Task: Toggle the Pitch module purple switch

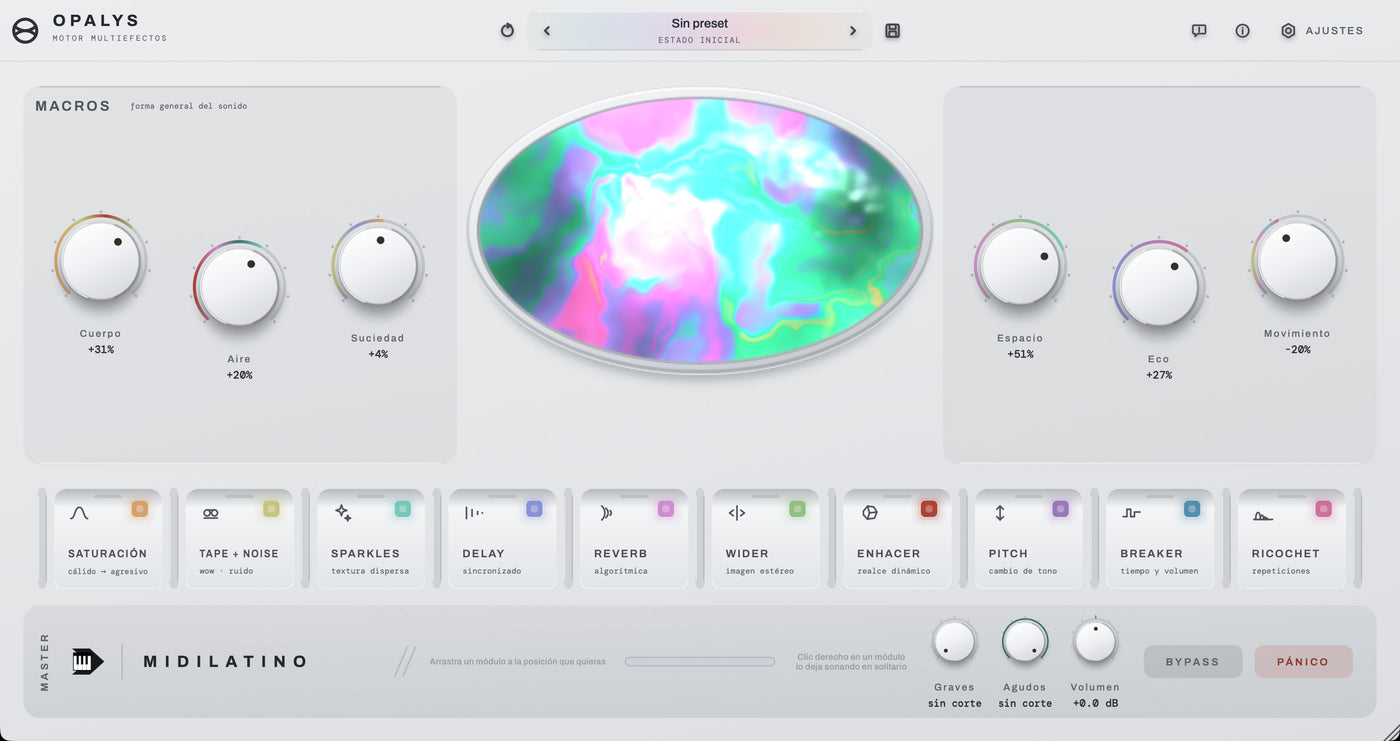Action: point(1061,509)
